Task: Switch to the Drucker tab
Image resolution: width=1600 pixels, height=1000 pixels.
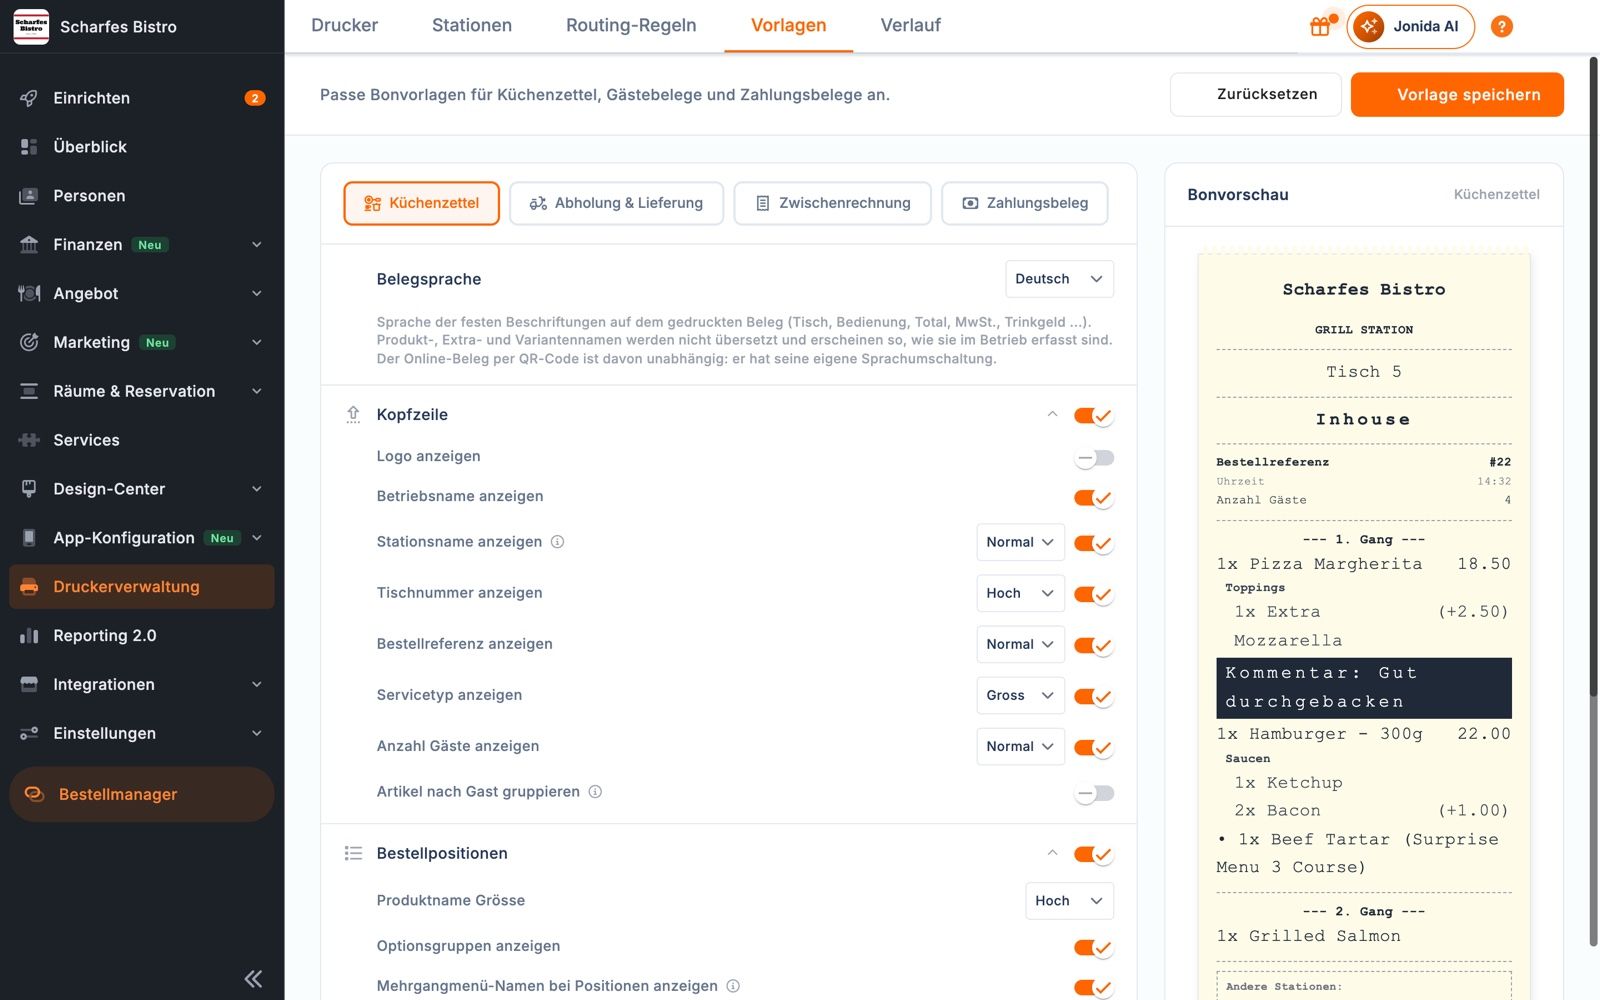Action: coord(344,25)
